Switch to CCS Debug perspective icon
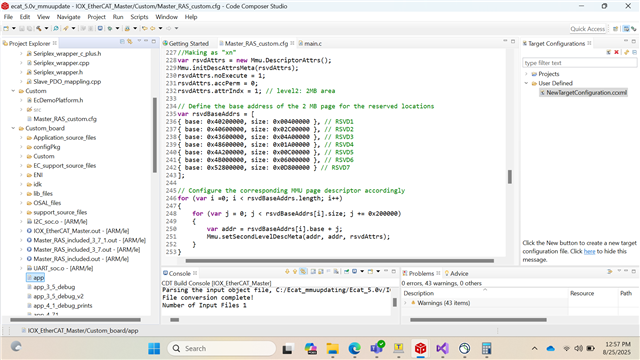This screenshot has height=360, width=640. tap(634, 29)
